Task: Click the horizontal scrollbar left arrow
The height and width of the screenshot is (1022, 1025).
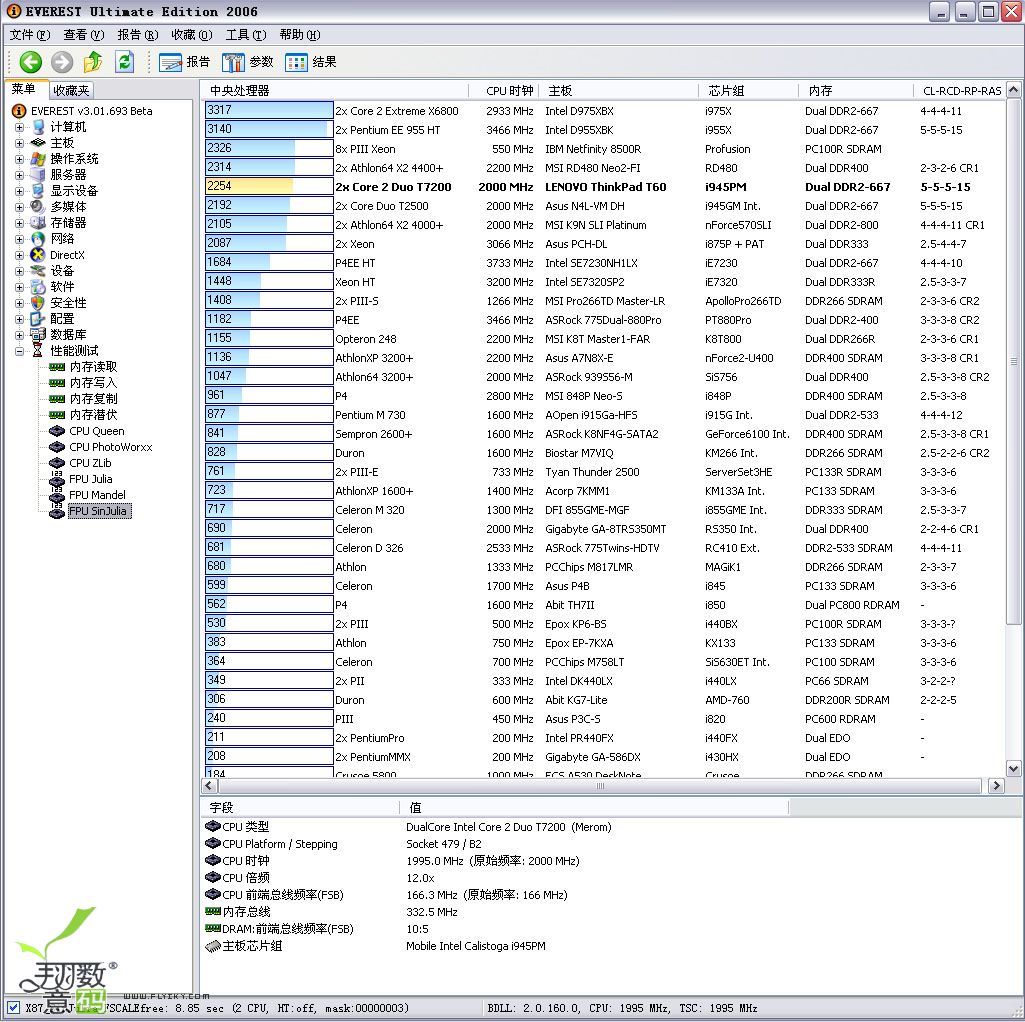Action: (209, 785)
